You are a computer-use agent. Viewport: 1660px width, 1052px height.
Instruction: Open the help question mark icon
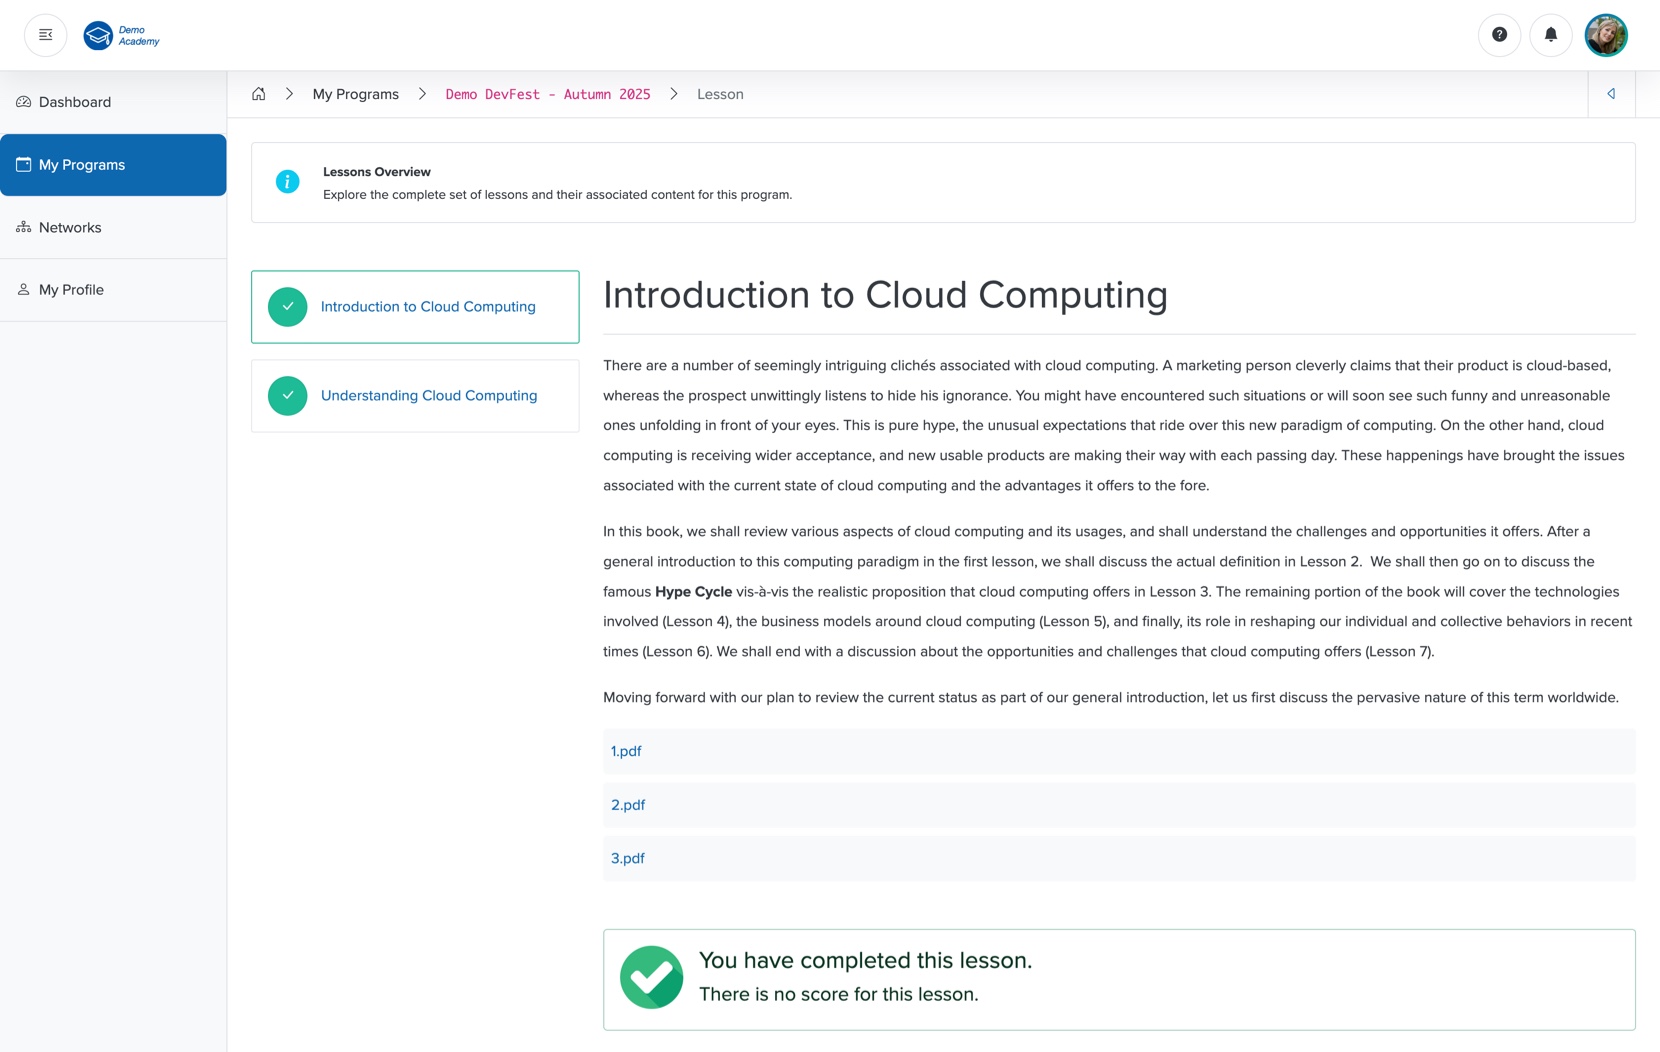coord(1499,35)
